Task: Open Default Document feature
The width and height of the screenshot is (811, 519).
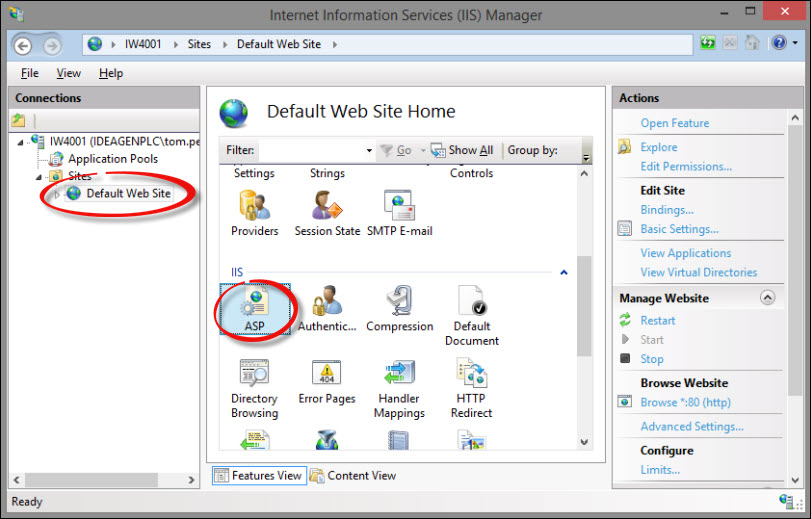Action: tap(472, 316)
